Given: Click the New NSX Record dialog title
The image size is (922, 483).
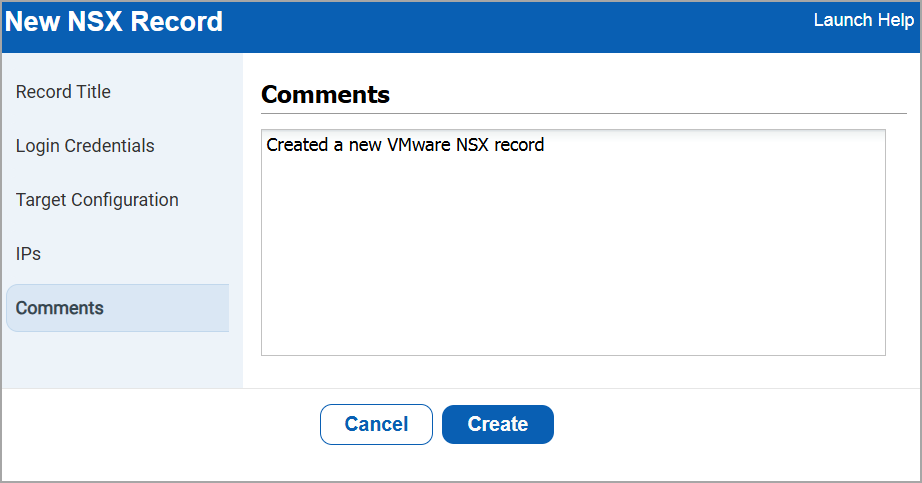Looking at the screenshot, I should click(x=114, y=21).
